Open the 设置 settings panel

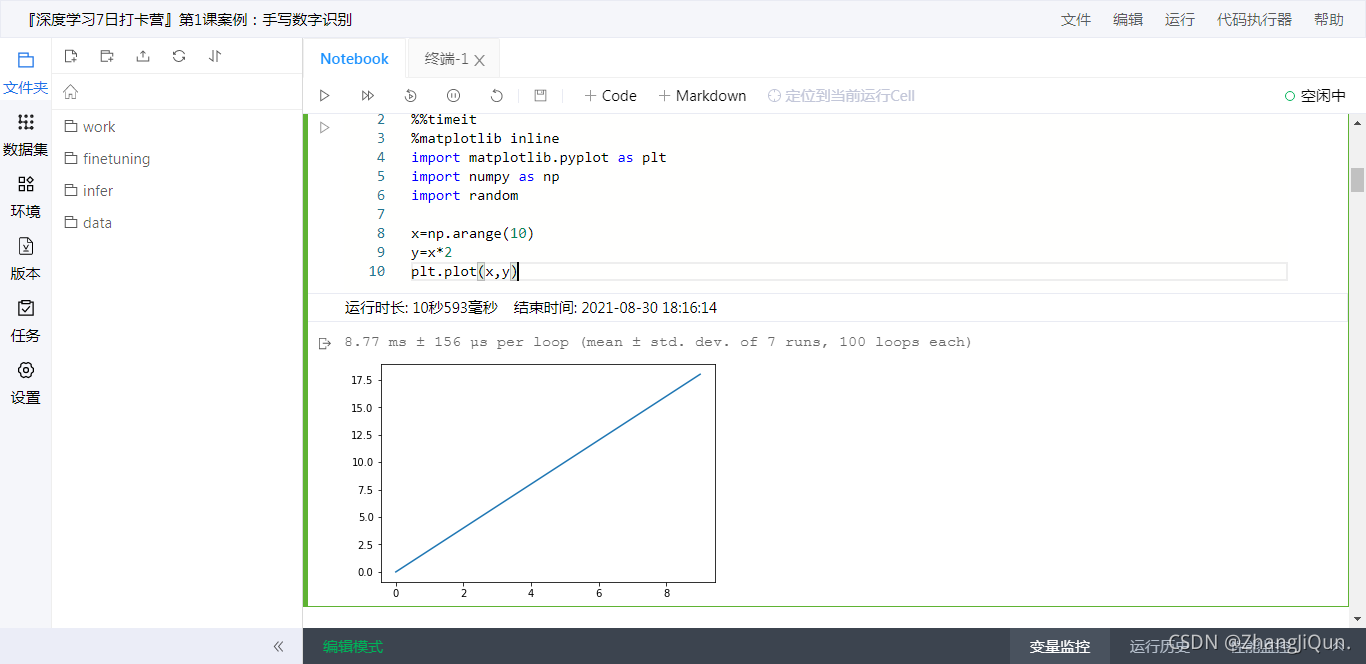pyautogui.click(x=26, y=383)
